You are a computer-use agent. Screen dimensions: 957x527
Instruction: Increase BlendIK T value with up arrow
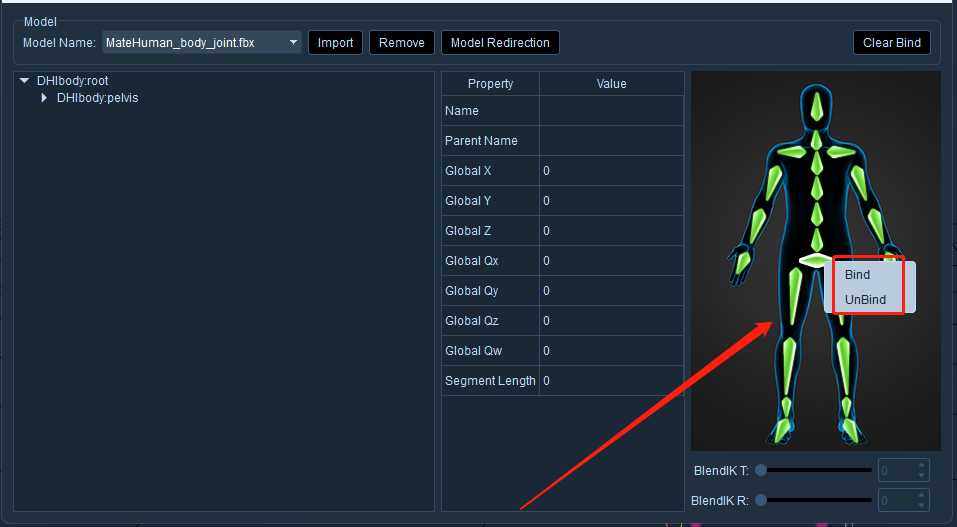[921, 466]
